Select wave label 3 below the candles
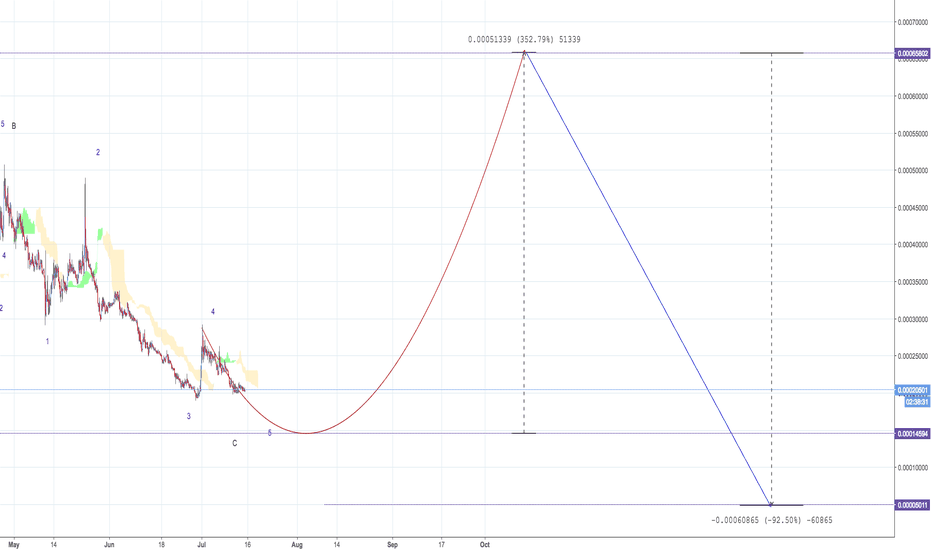 tap(189, 416)
